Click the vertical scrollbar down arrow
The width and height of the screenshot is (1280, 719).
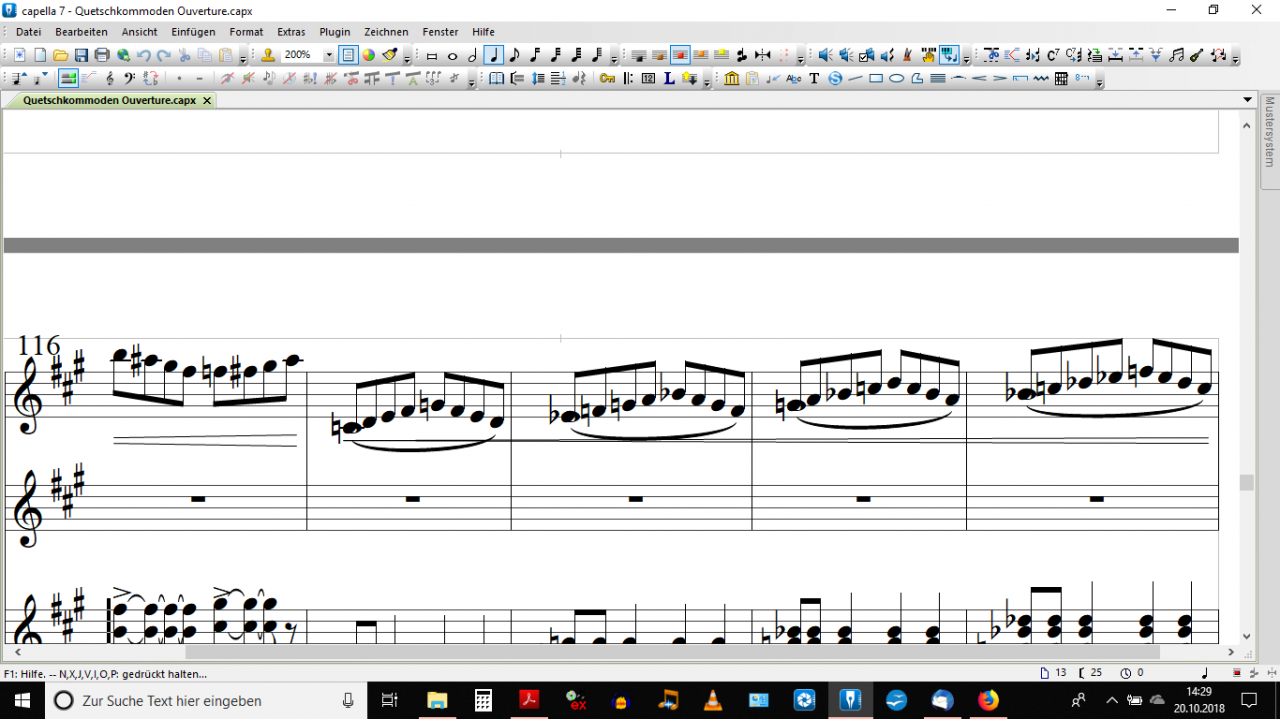pyautogui.click(x=1246, y=636)
